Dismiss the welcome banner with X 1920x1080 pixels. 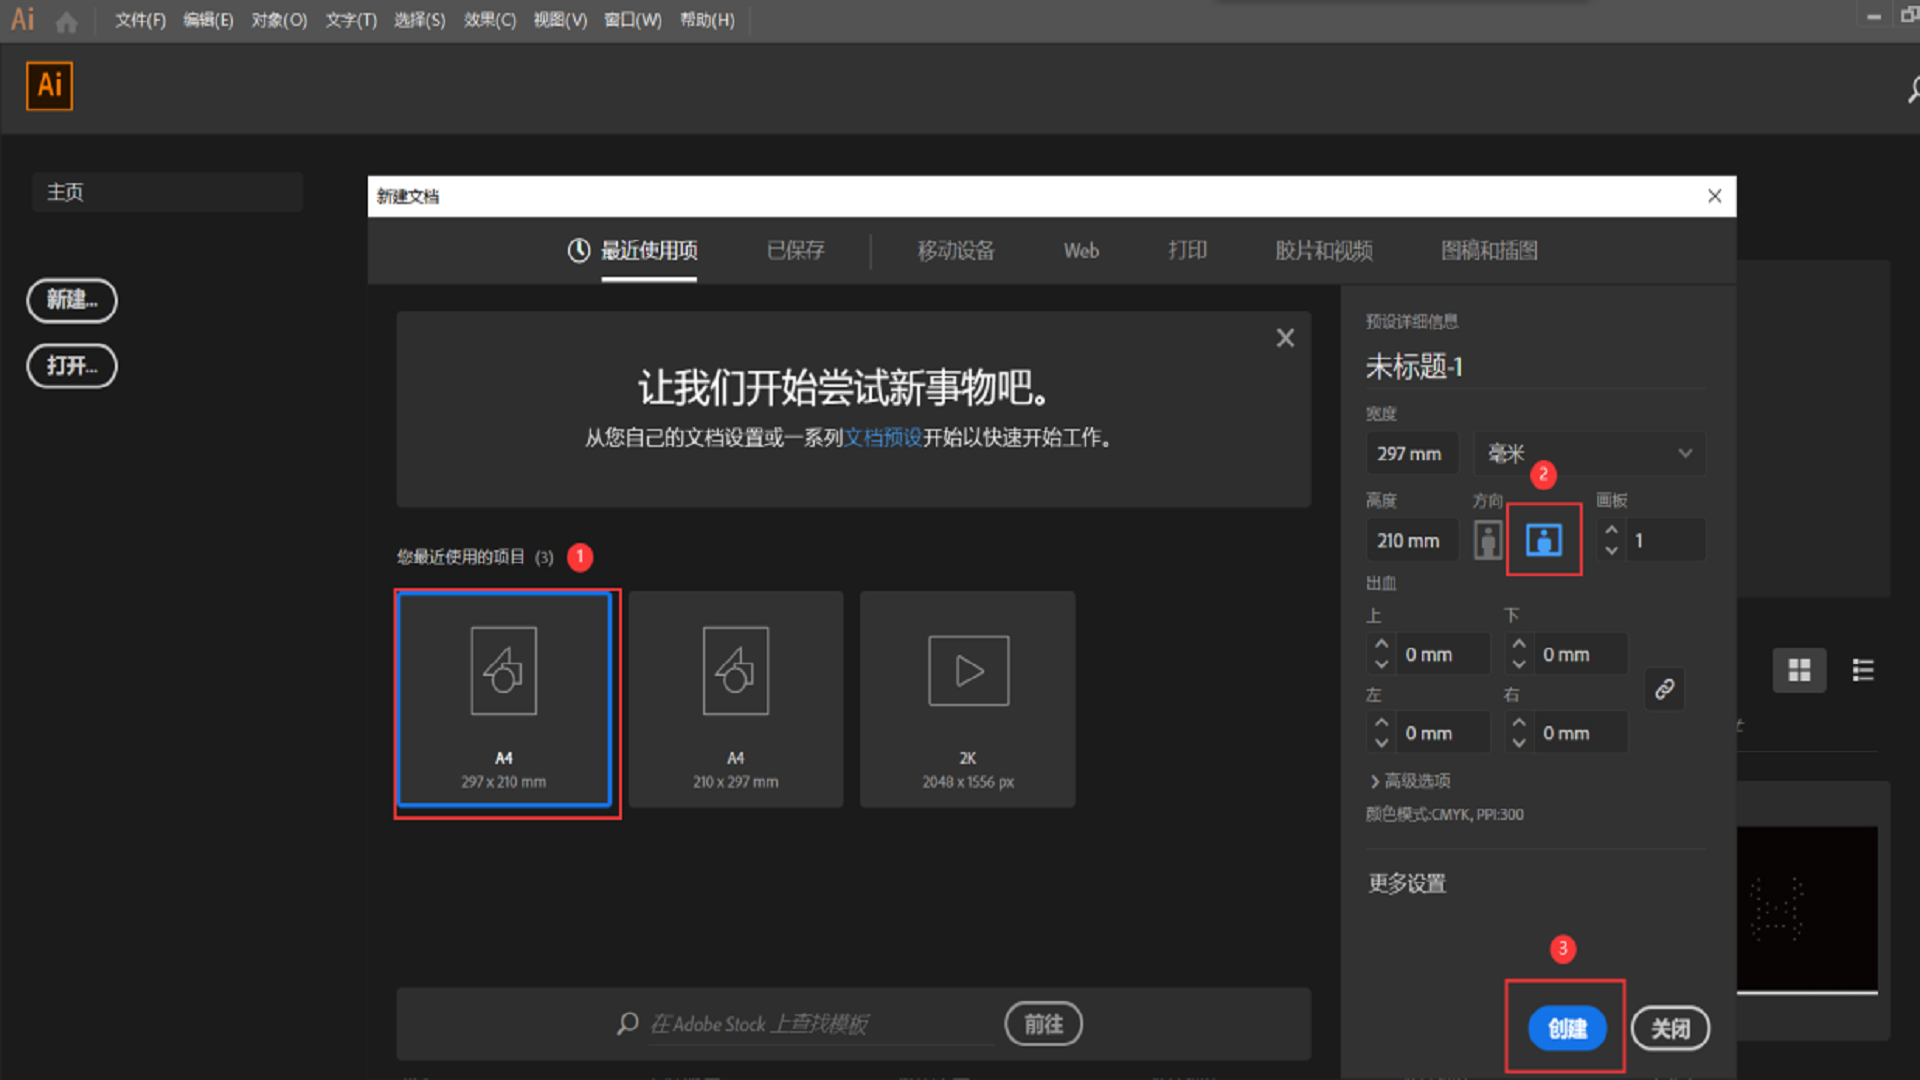click(1285, 338)
